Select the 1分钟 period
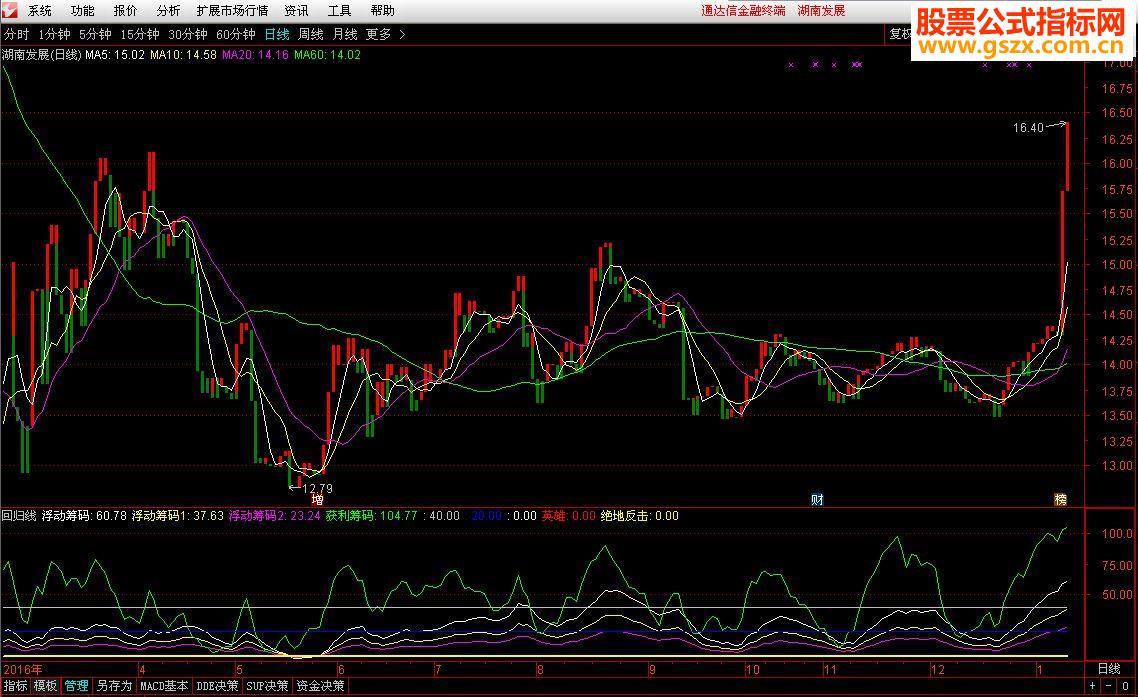The height and width of the screenshot is (697, 1138). [x=54, y=34]
